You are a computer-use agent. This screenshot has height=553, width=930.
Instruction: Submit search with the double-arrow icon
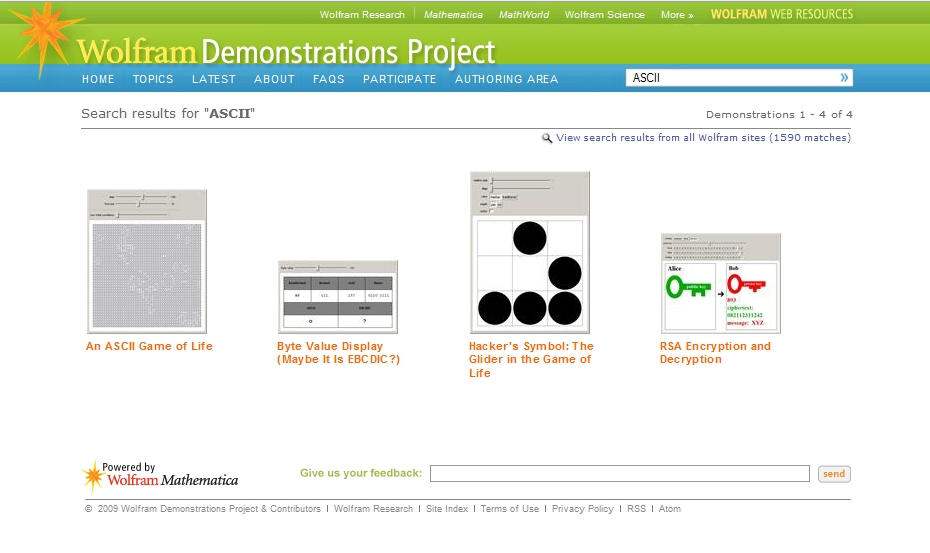(844, 78)
